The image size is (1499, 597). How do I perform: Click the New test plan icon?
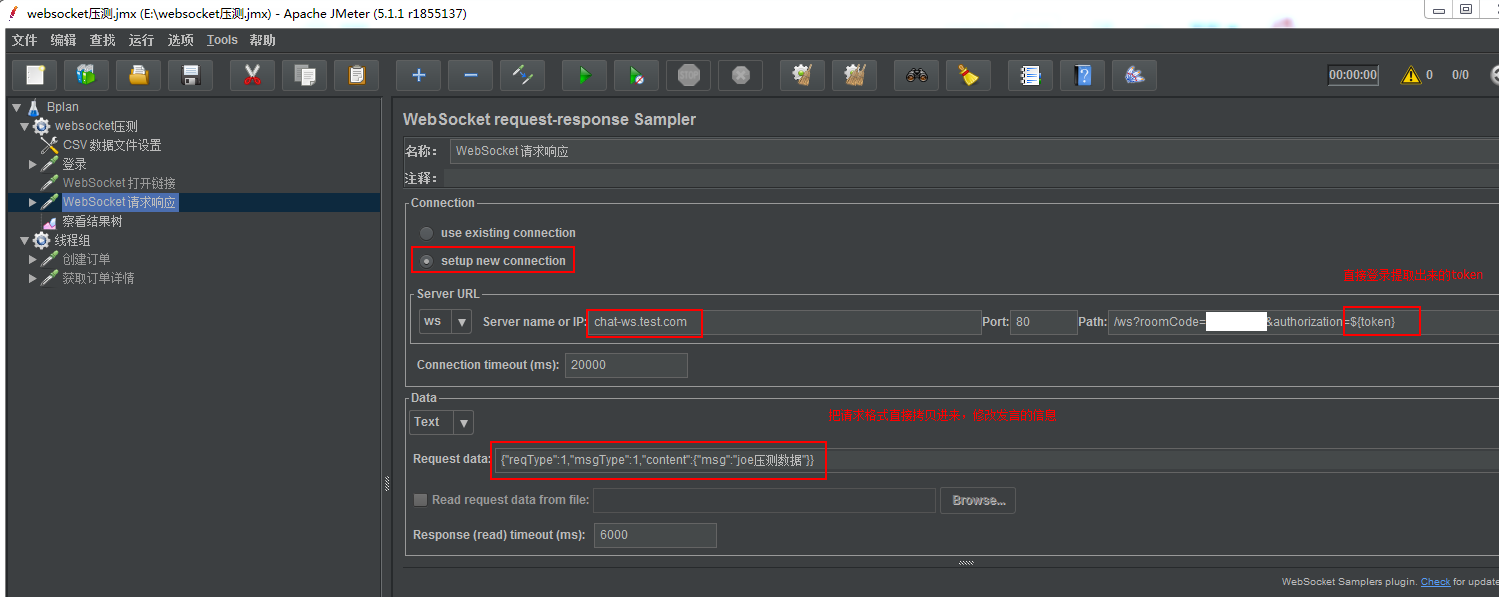[x=35, y=75]
